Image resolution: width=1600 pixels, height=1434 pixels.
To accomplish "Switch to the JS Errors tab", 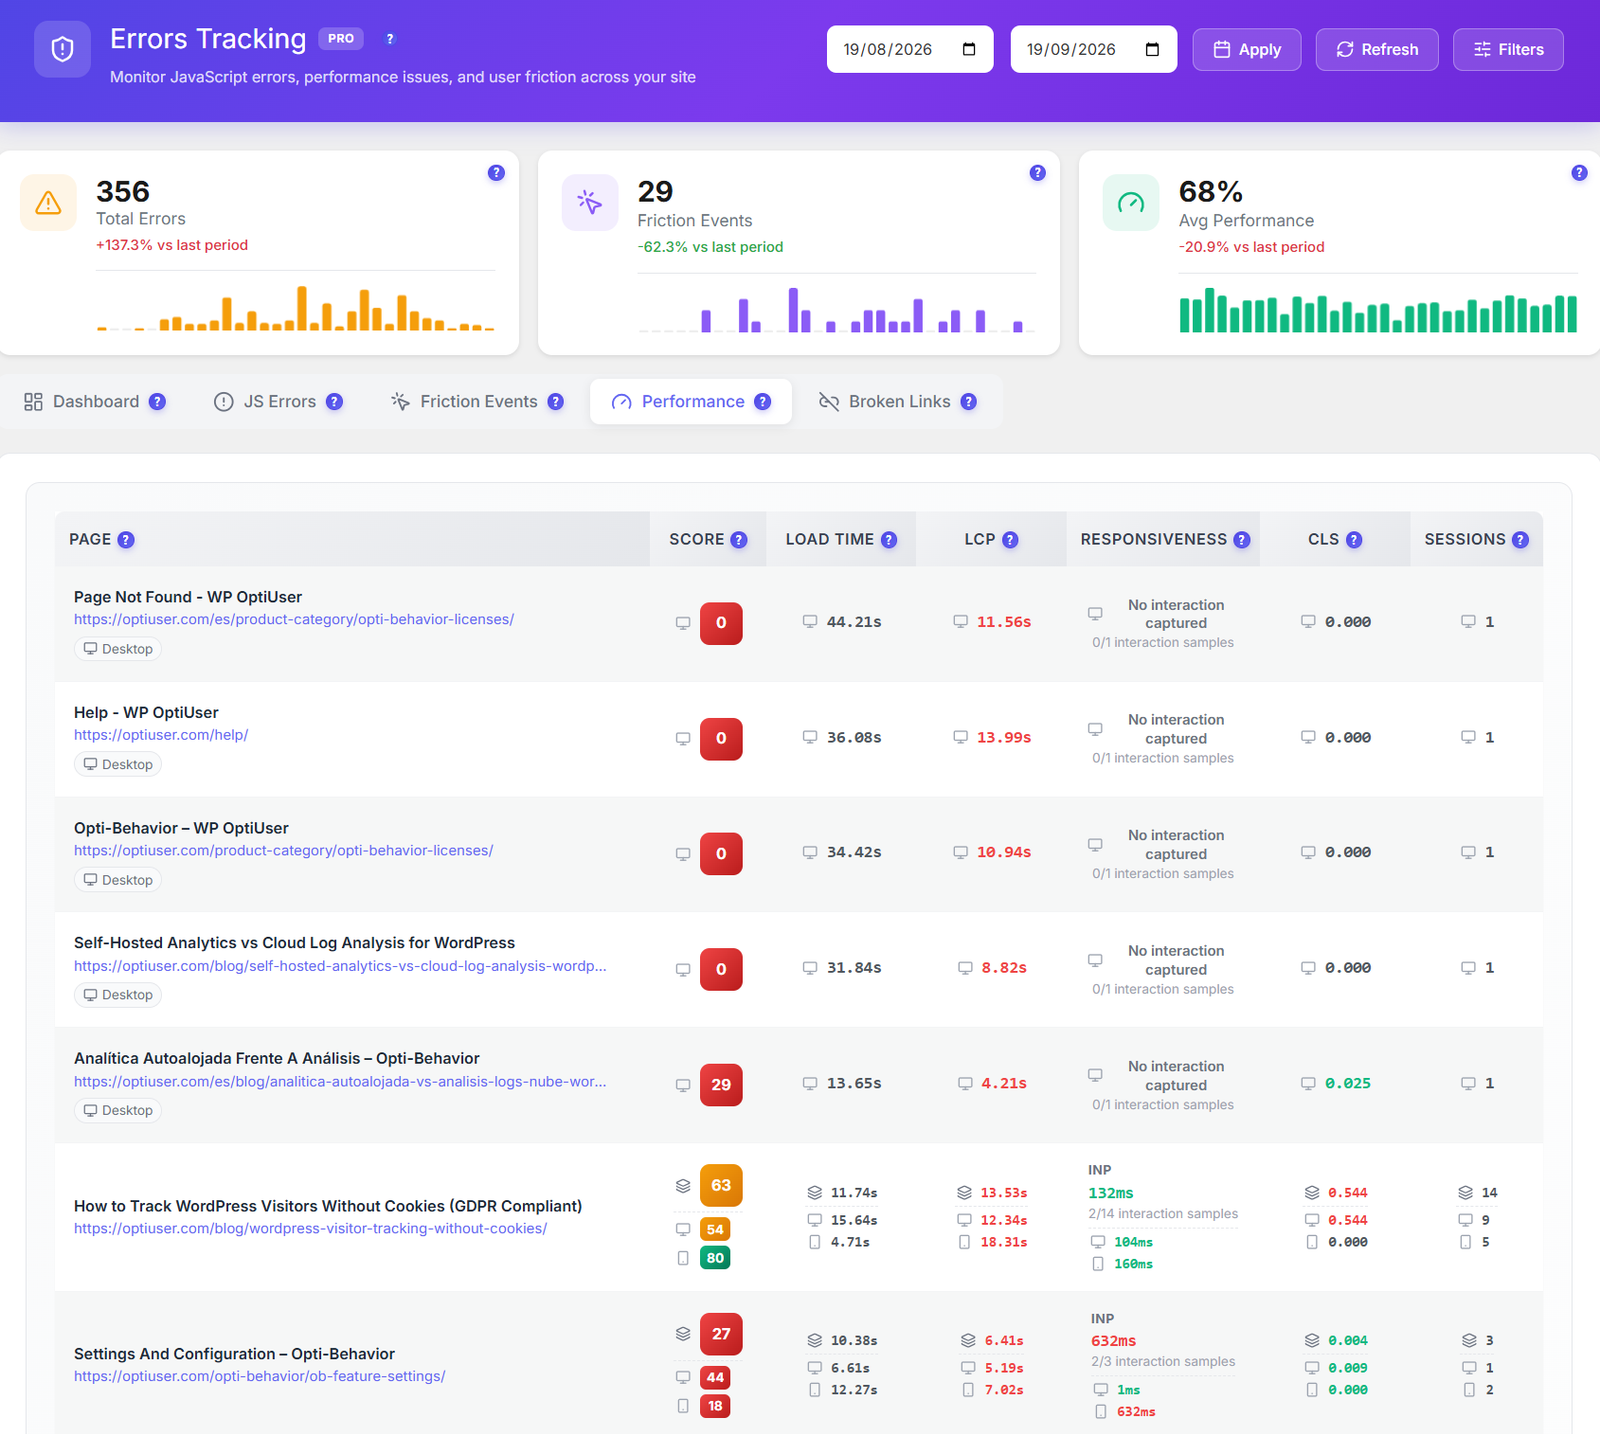I will (x=278, y=402).
